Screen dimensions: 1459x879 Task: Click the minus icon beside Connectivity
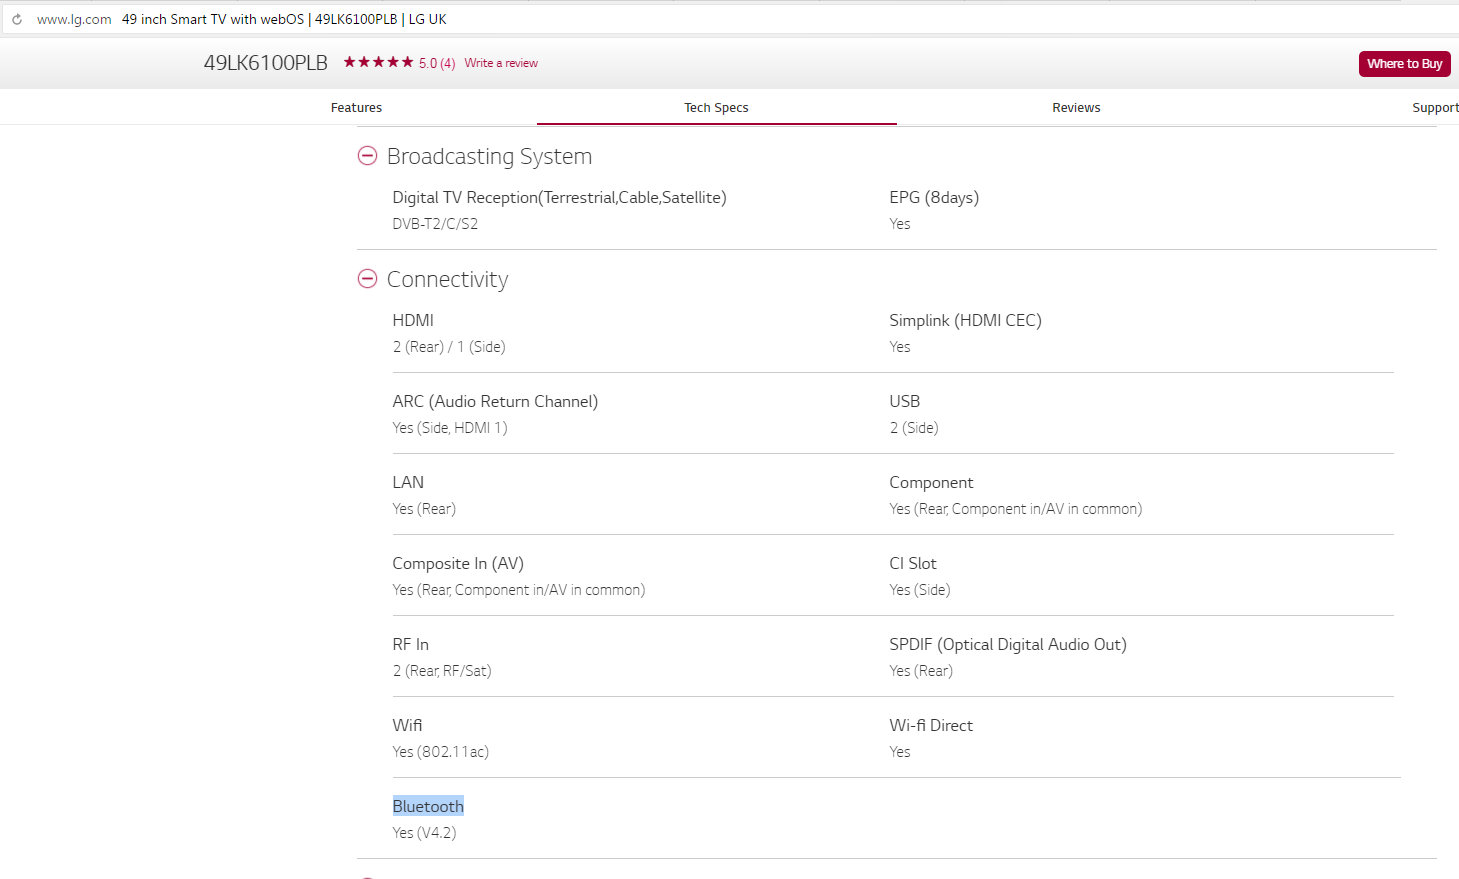[x=367, y=279]
